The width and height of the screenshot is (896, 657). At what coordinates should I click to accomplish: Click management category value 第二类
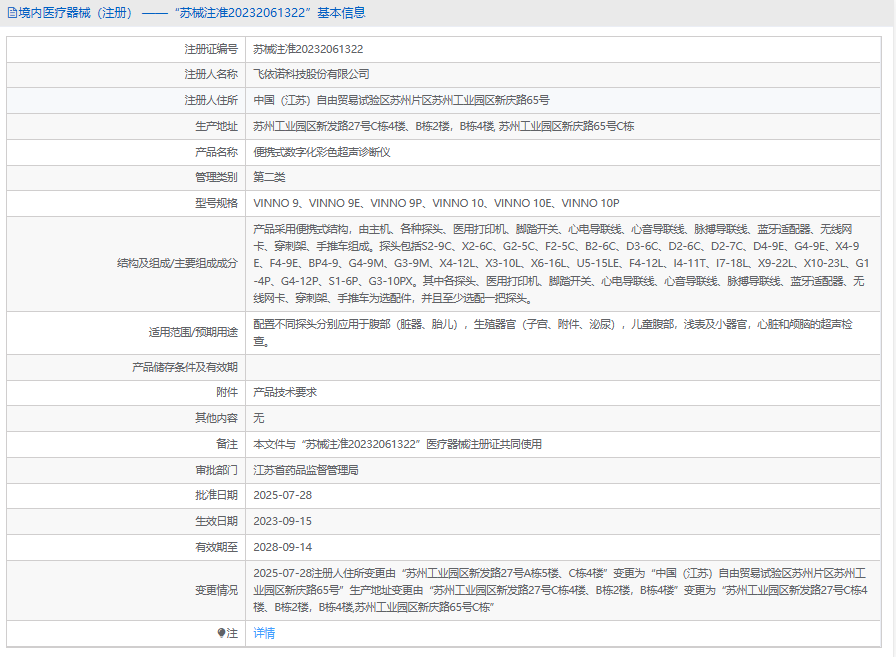pos(269,178)
